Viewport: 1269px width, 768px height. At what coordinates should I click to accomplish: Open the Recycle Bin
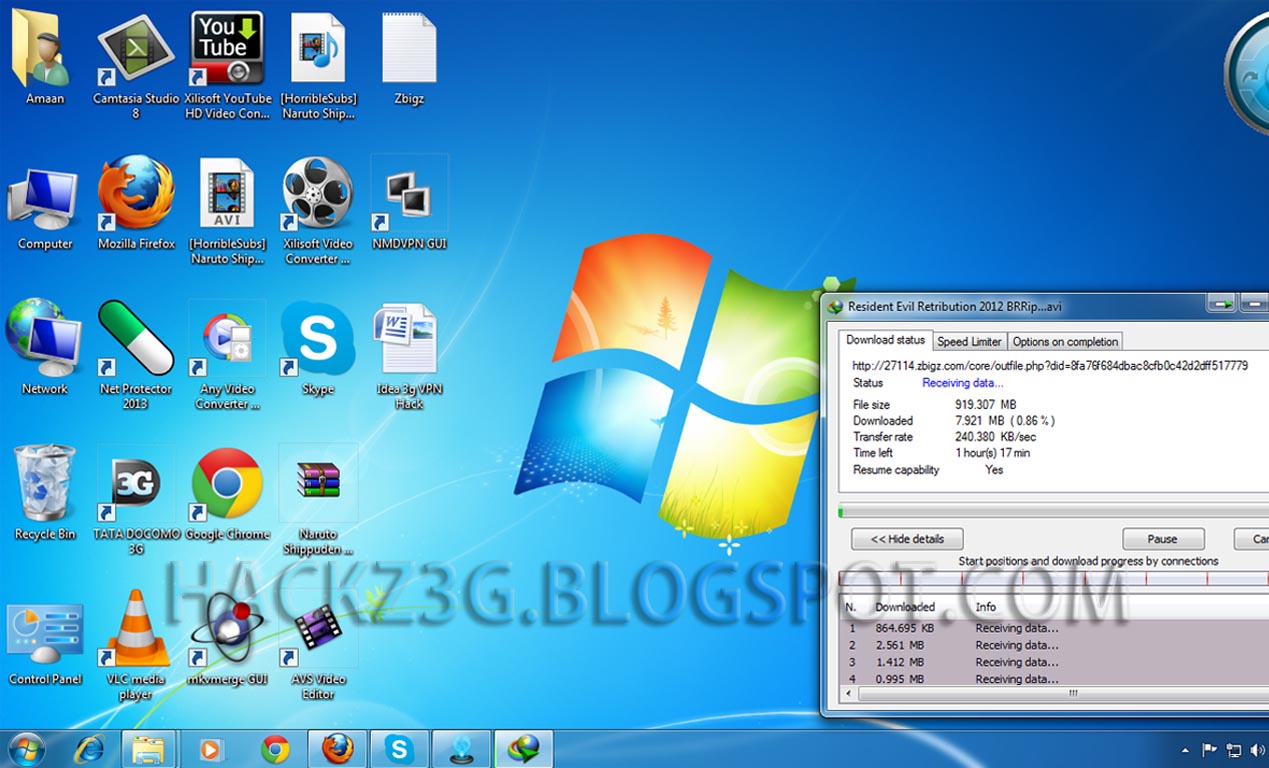(x=45, y=493)
